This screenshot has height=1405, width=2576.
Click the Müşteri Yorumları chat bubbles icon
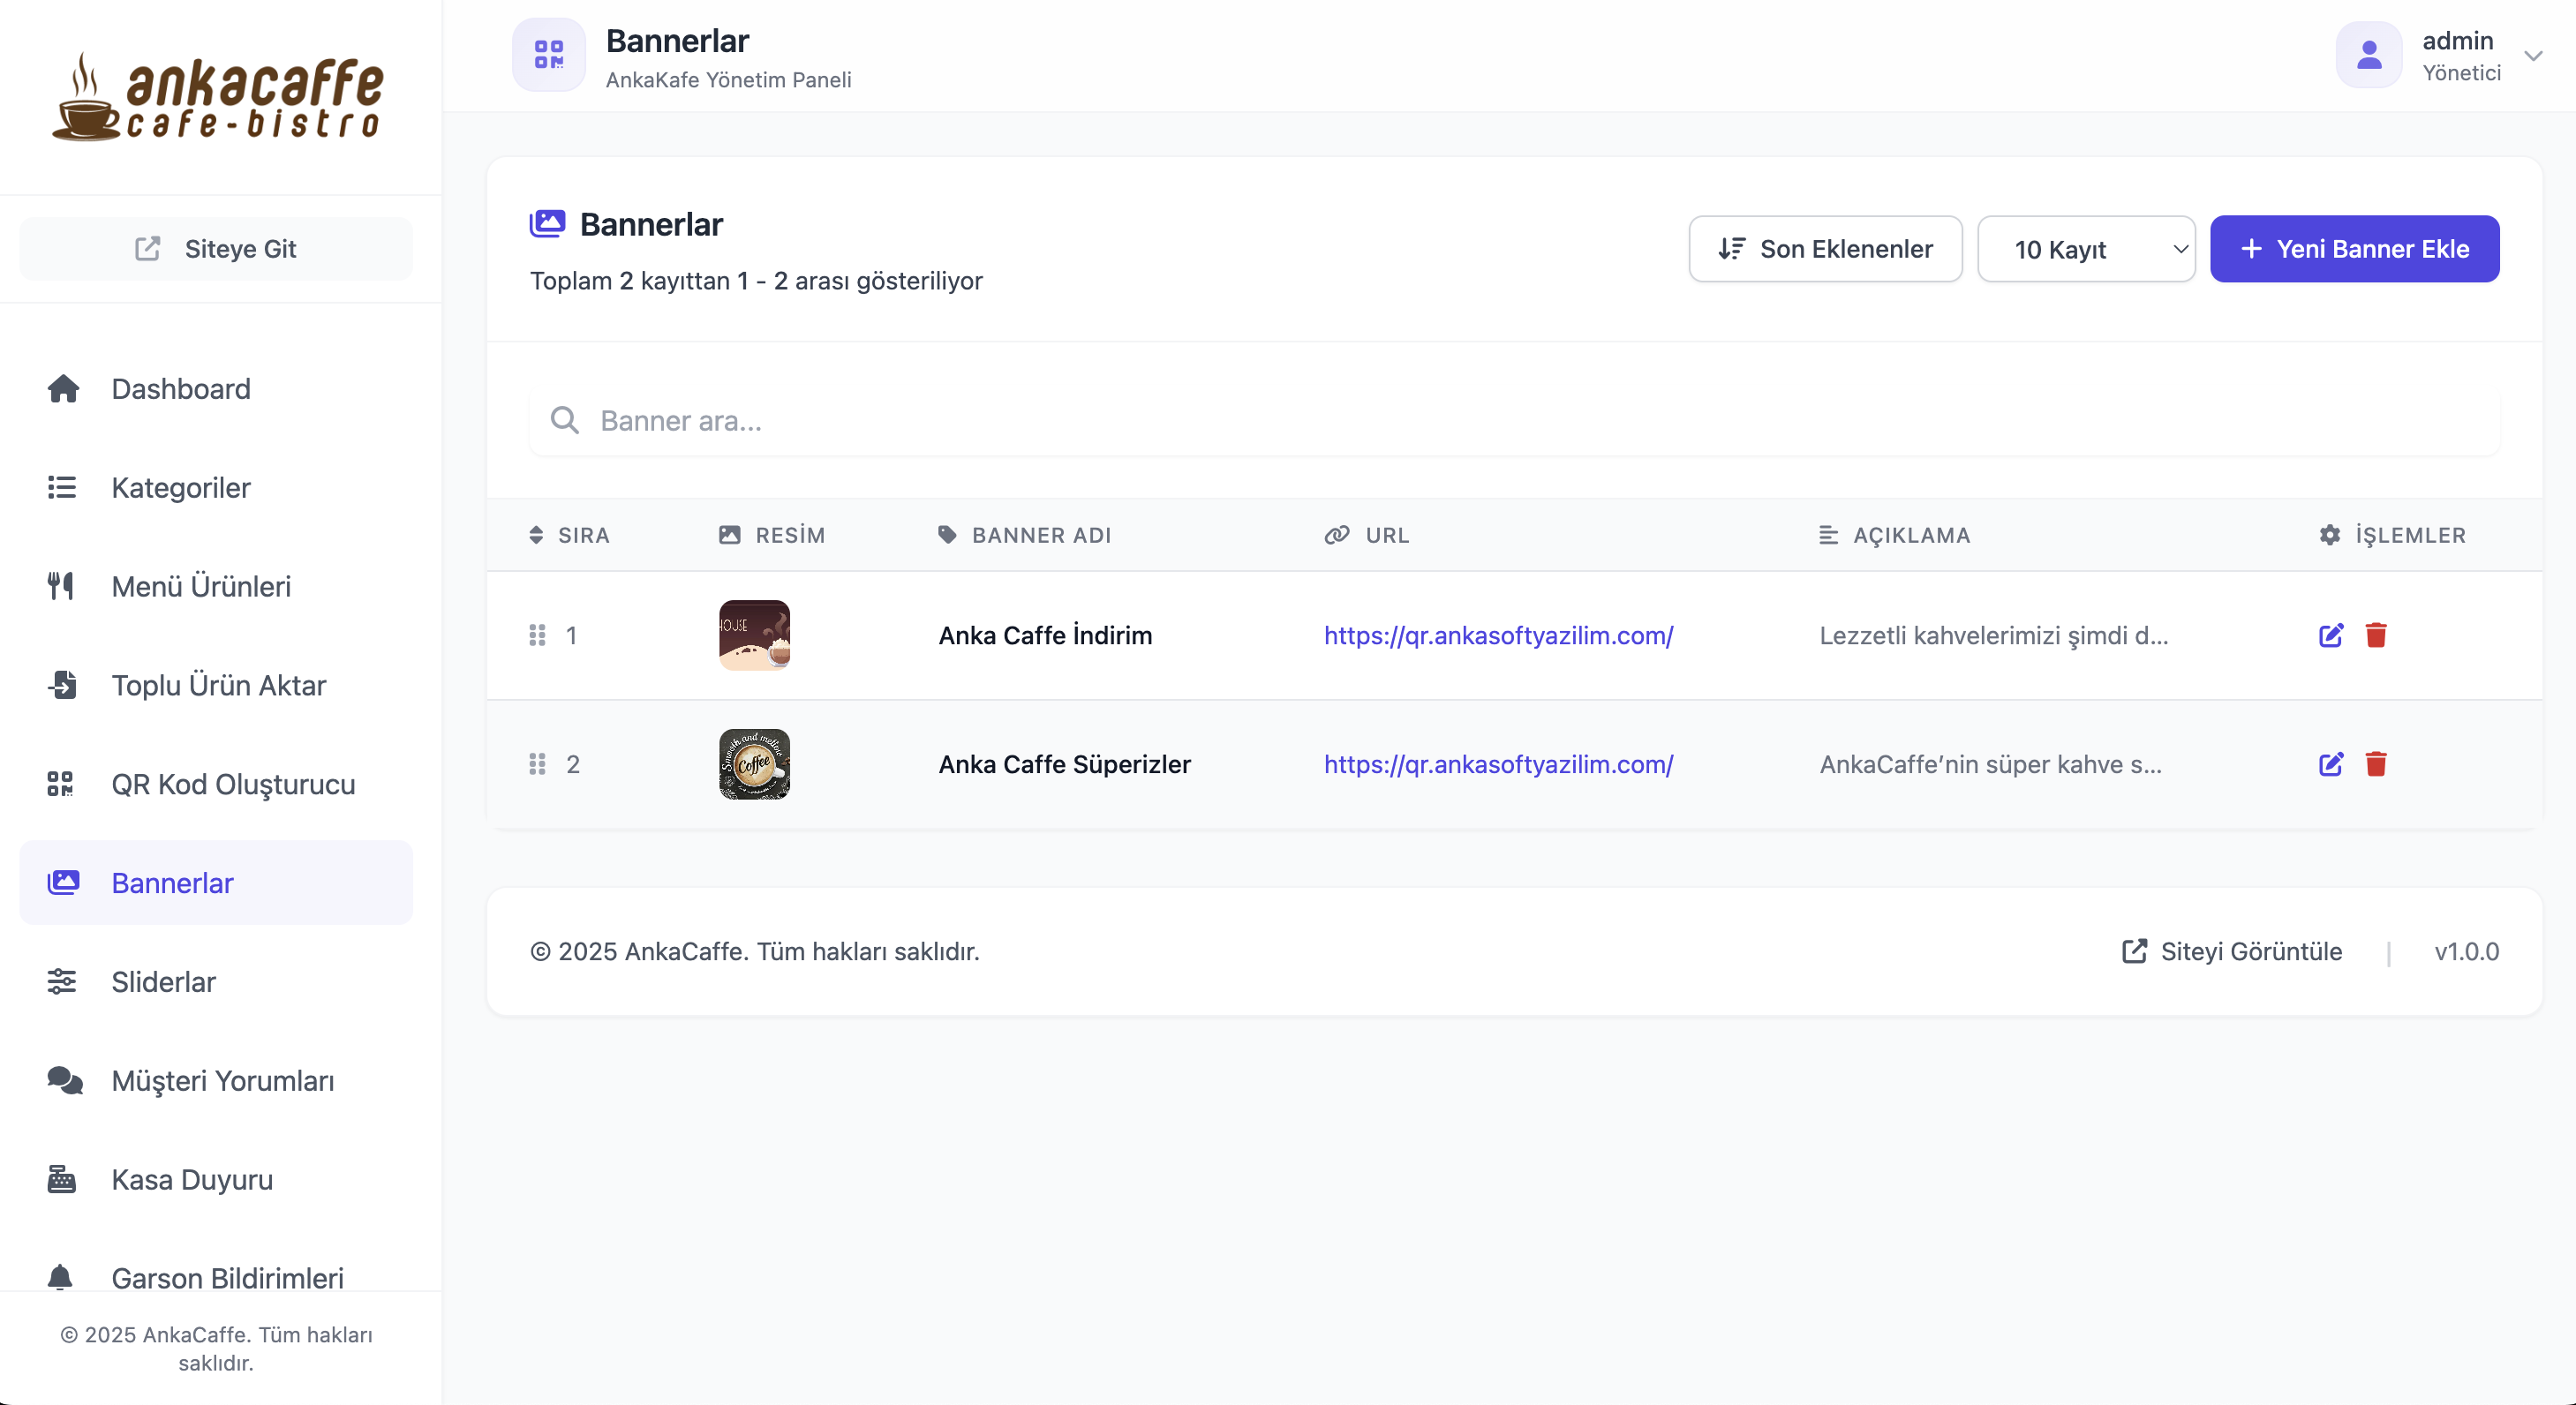point(65,1081)
